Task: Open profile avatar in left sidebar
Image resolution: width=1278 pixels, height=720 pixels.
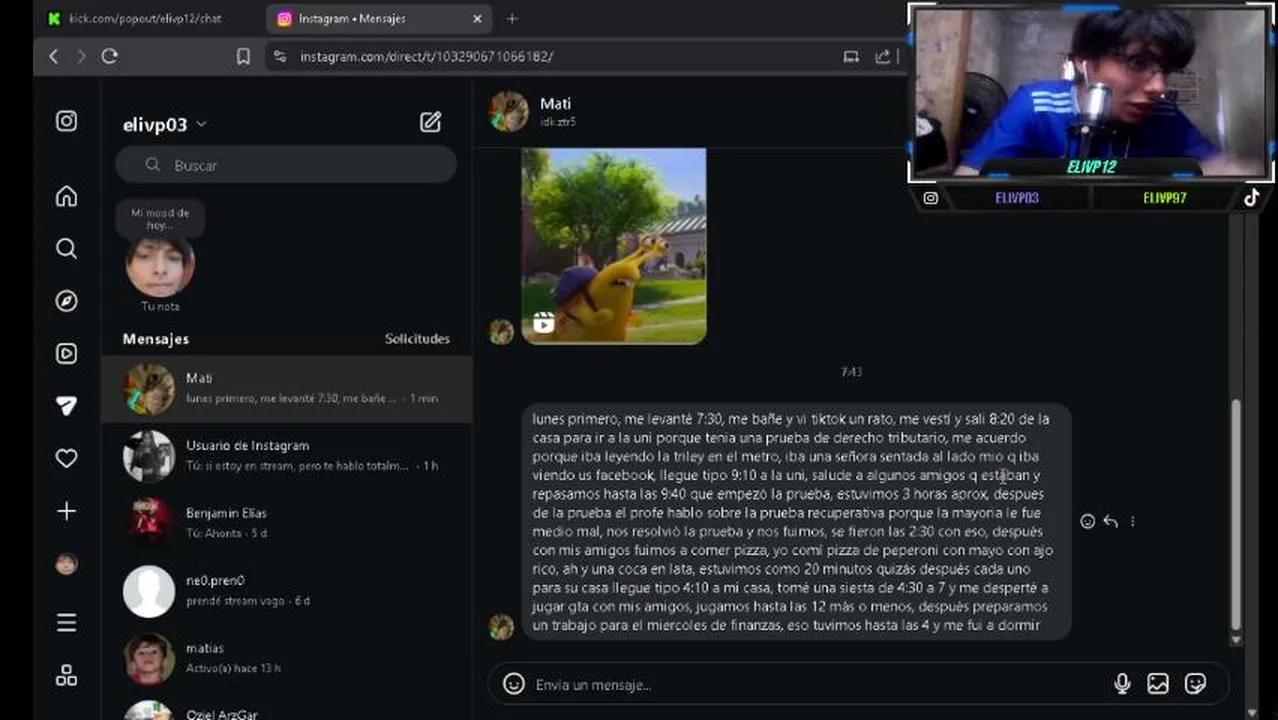Action: [x=66, y=564]
